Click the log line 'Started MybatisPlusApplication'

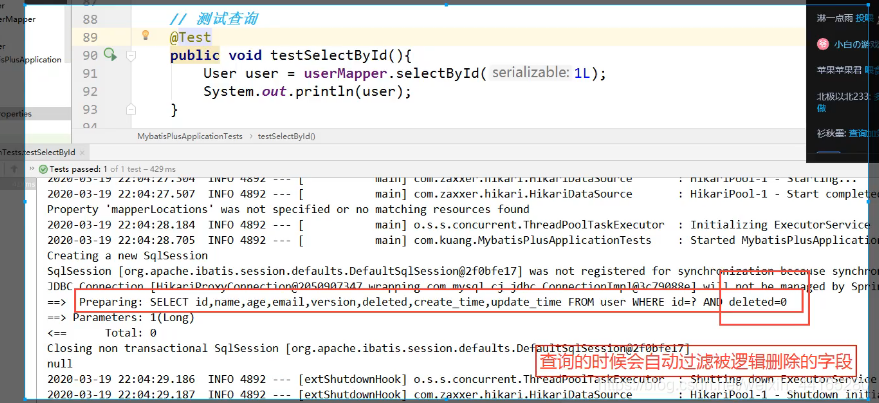pyautogui.click(x=462, y=240)
